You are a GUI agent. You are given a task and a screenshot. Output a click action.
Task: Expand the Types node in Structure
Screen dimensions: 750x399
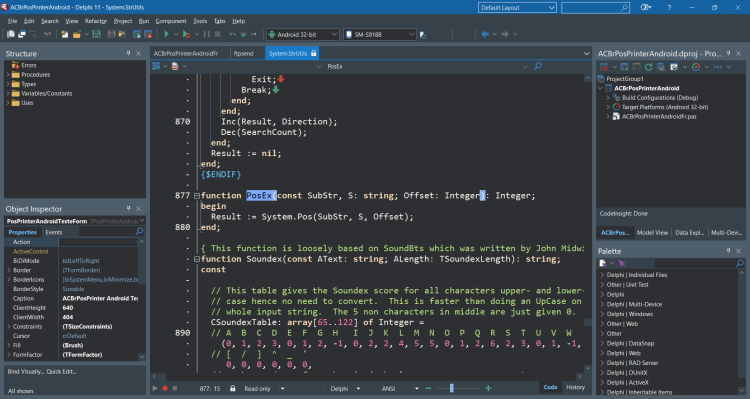(8, 84)
